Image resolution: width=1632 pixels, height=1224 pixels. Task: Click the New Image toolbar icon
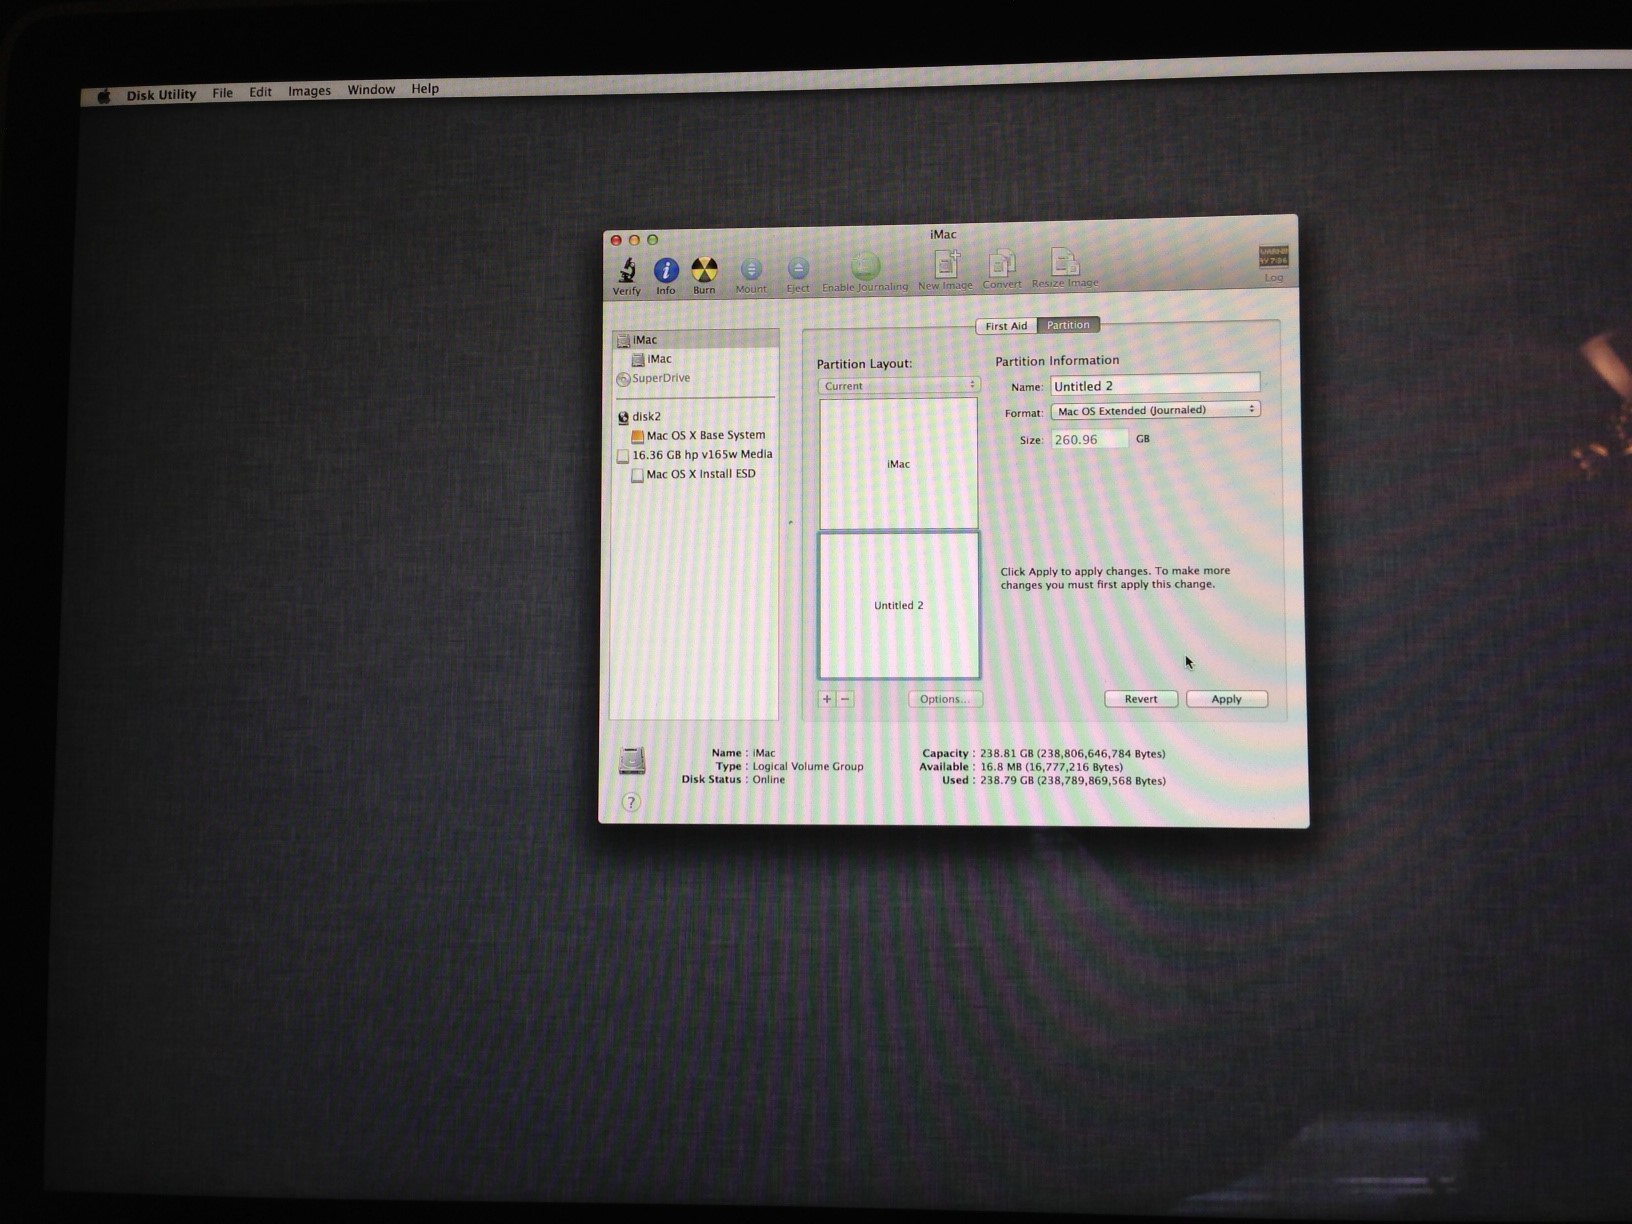(945, 271)
